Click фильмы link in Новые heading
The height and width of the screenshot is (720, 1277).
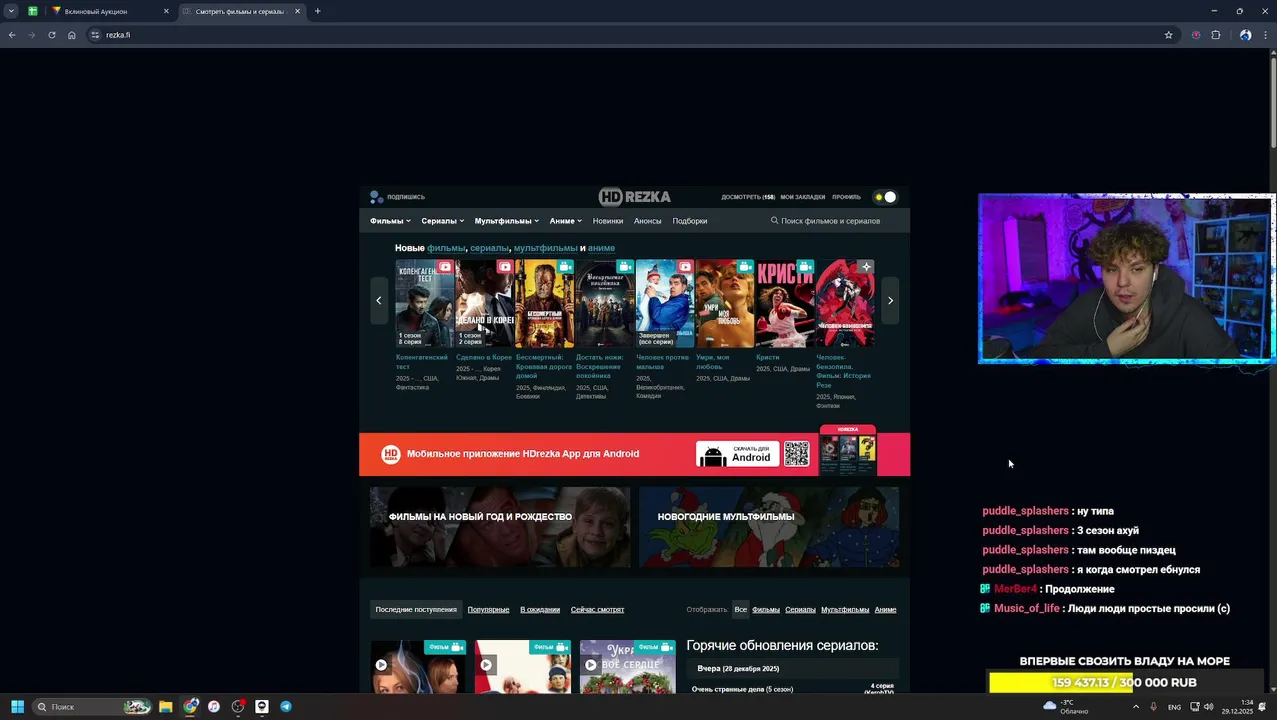click(446, 248)
